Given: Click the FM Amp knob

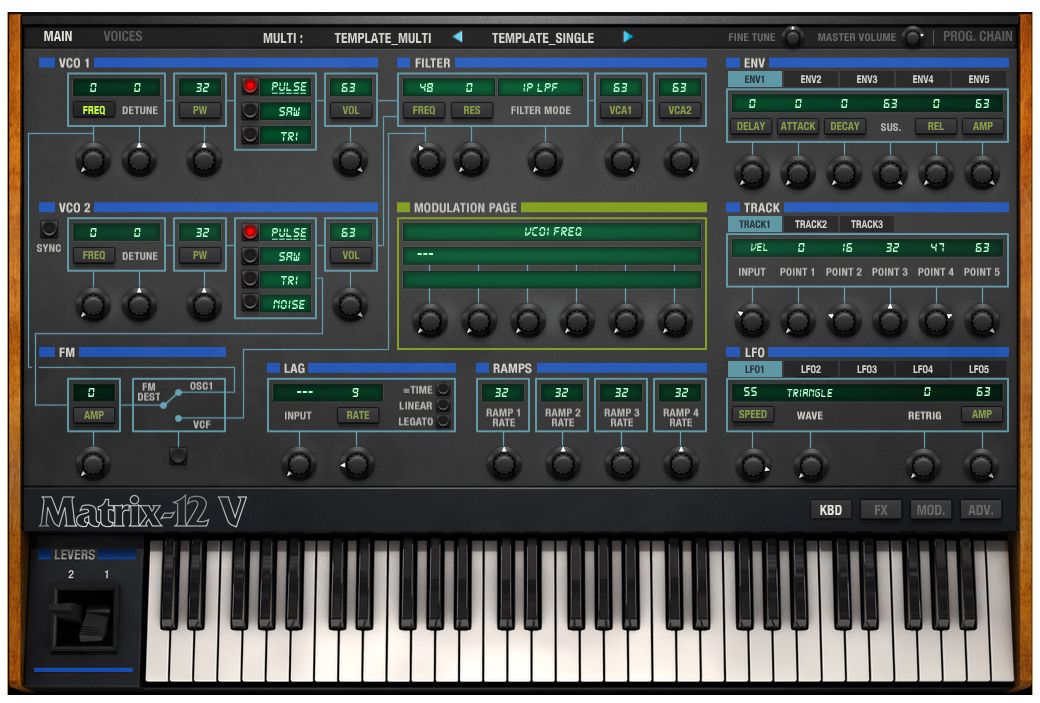Looking at the screenshot, I should tap(93, 464).
